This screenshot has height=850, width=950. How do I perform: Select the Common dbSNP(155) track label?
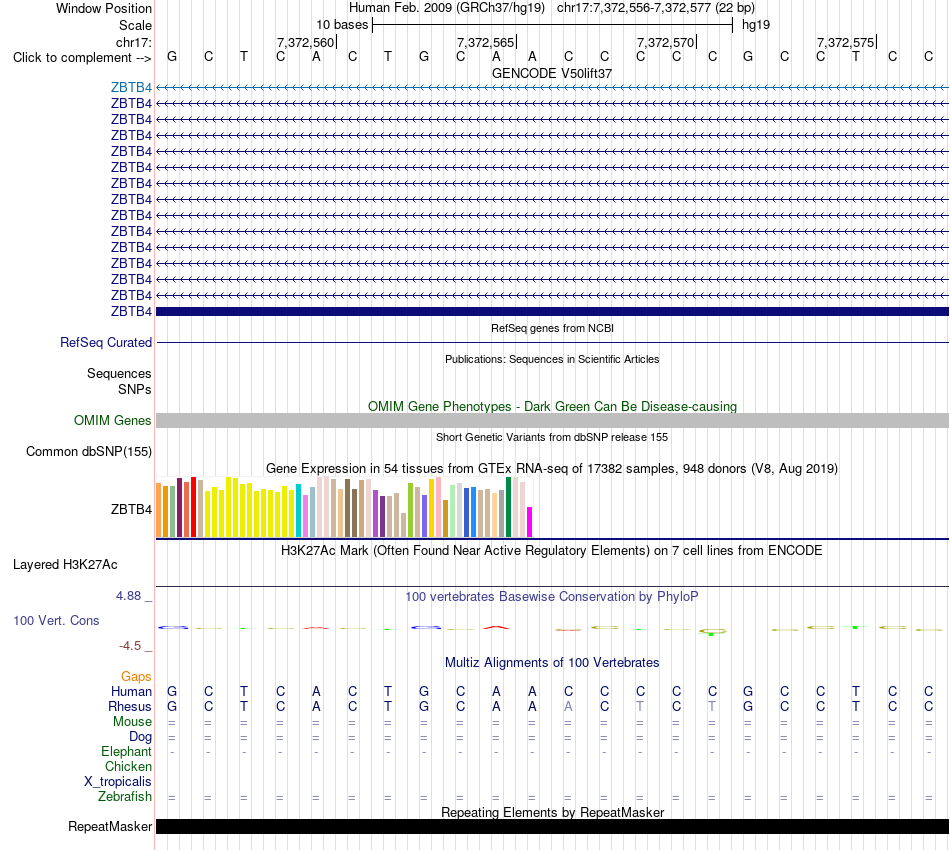[x=89, y=451]
